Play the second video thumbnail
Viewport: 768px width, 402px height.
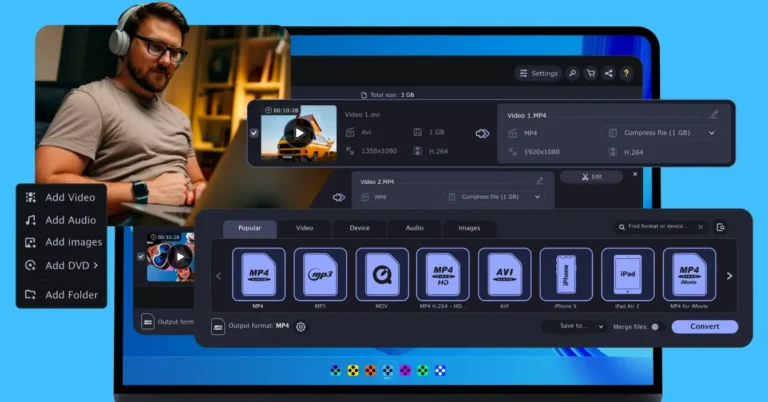[180, 257]
